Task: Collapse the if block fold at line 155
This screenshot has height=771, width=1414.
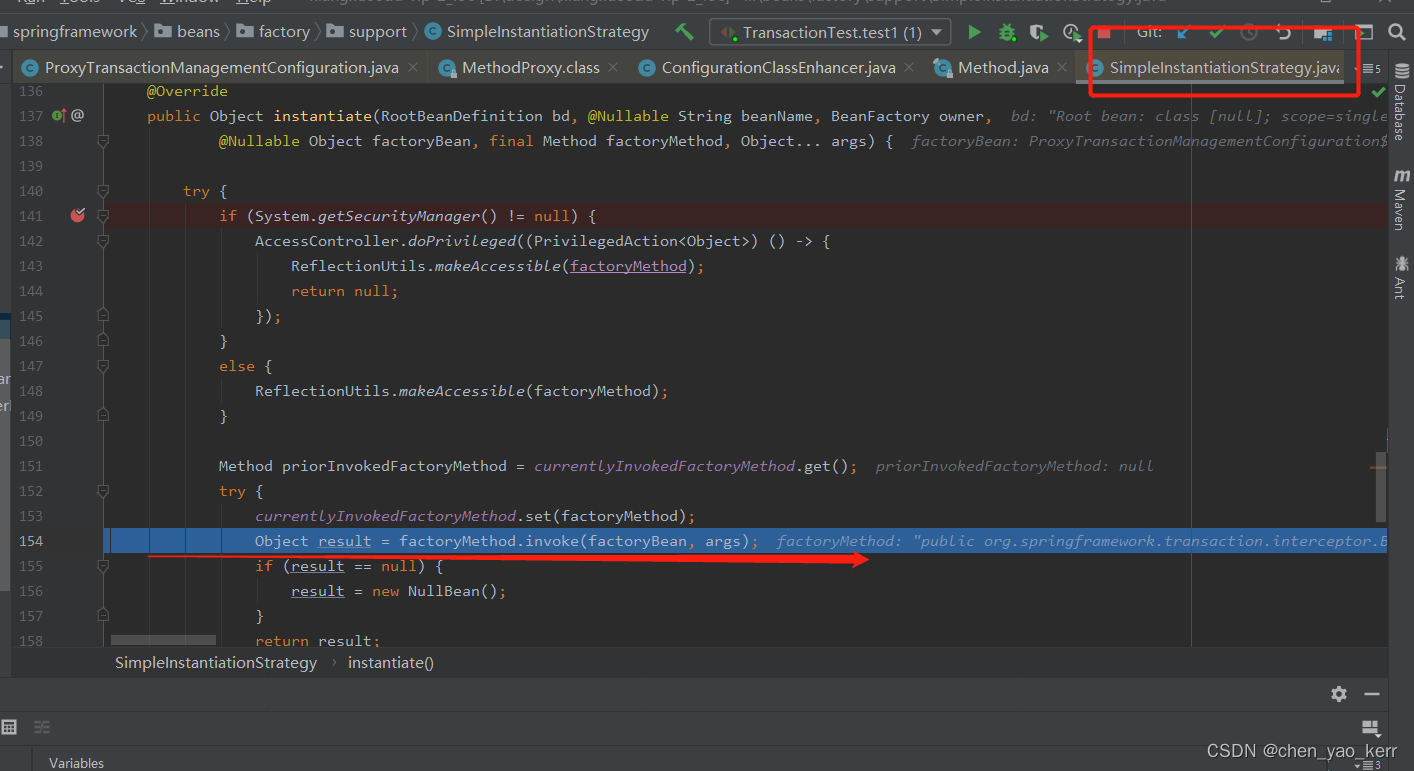Action: 103,566
